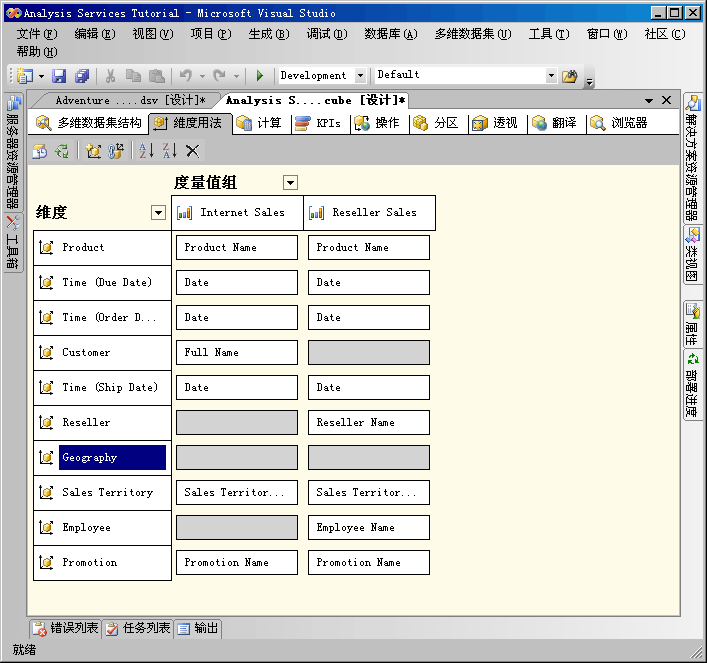Sort descending Z-A icon
Screen dimensions: 707x663
170,151
